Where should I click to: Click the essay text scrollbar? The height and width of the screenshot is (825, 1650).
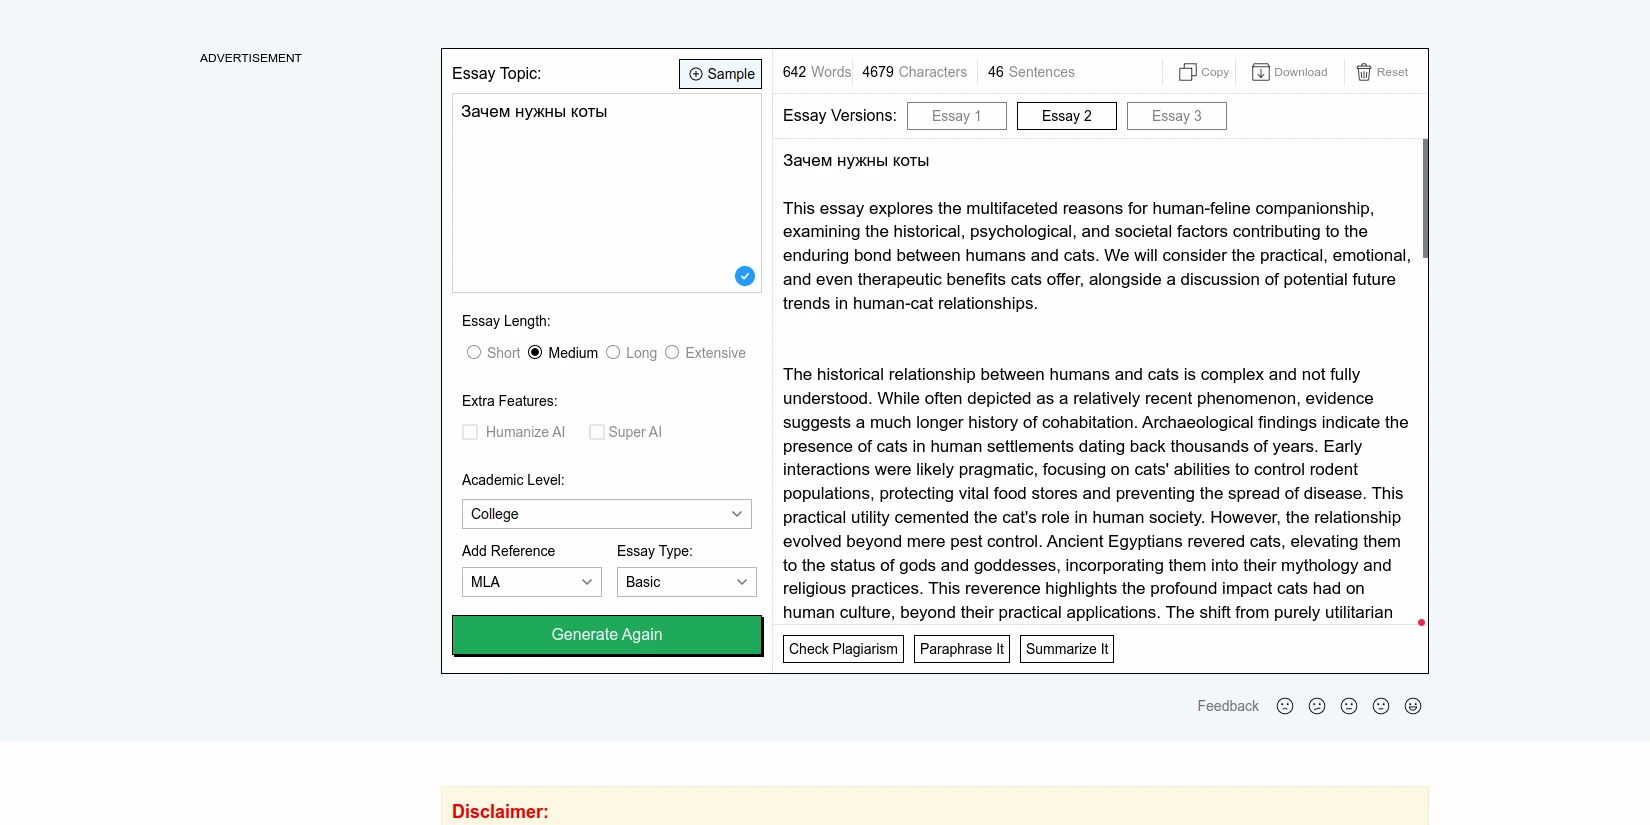pyautogui.click(x=1424, y=200)
